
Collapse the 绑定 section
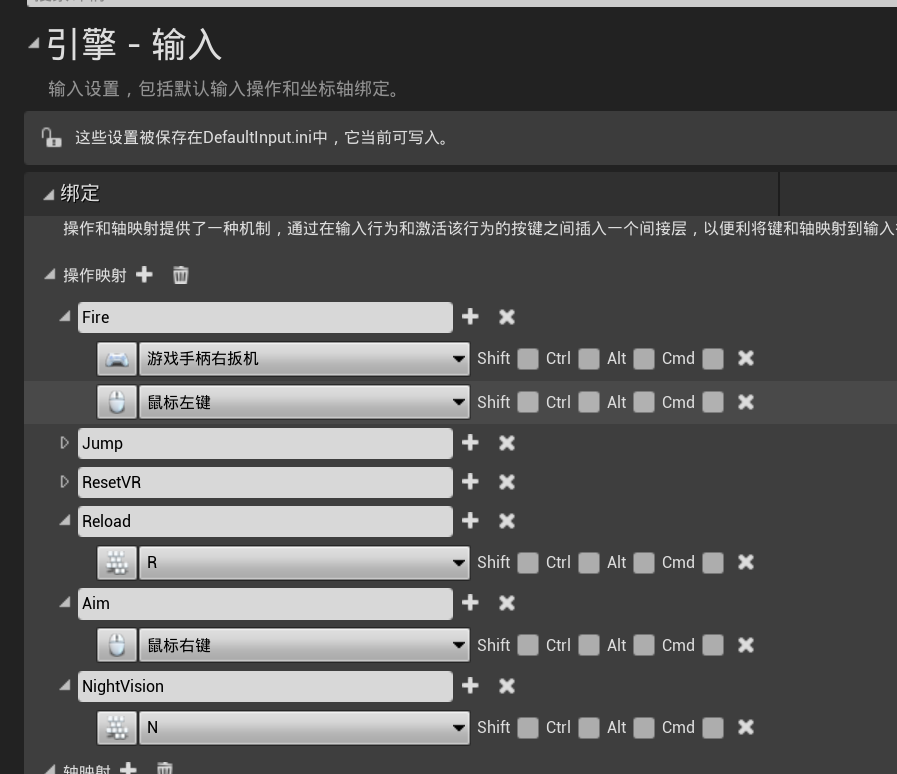coord(49,195)
